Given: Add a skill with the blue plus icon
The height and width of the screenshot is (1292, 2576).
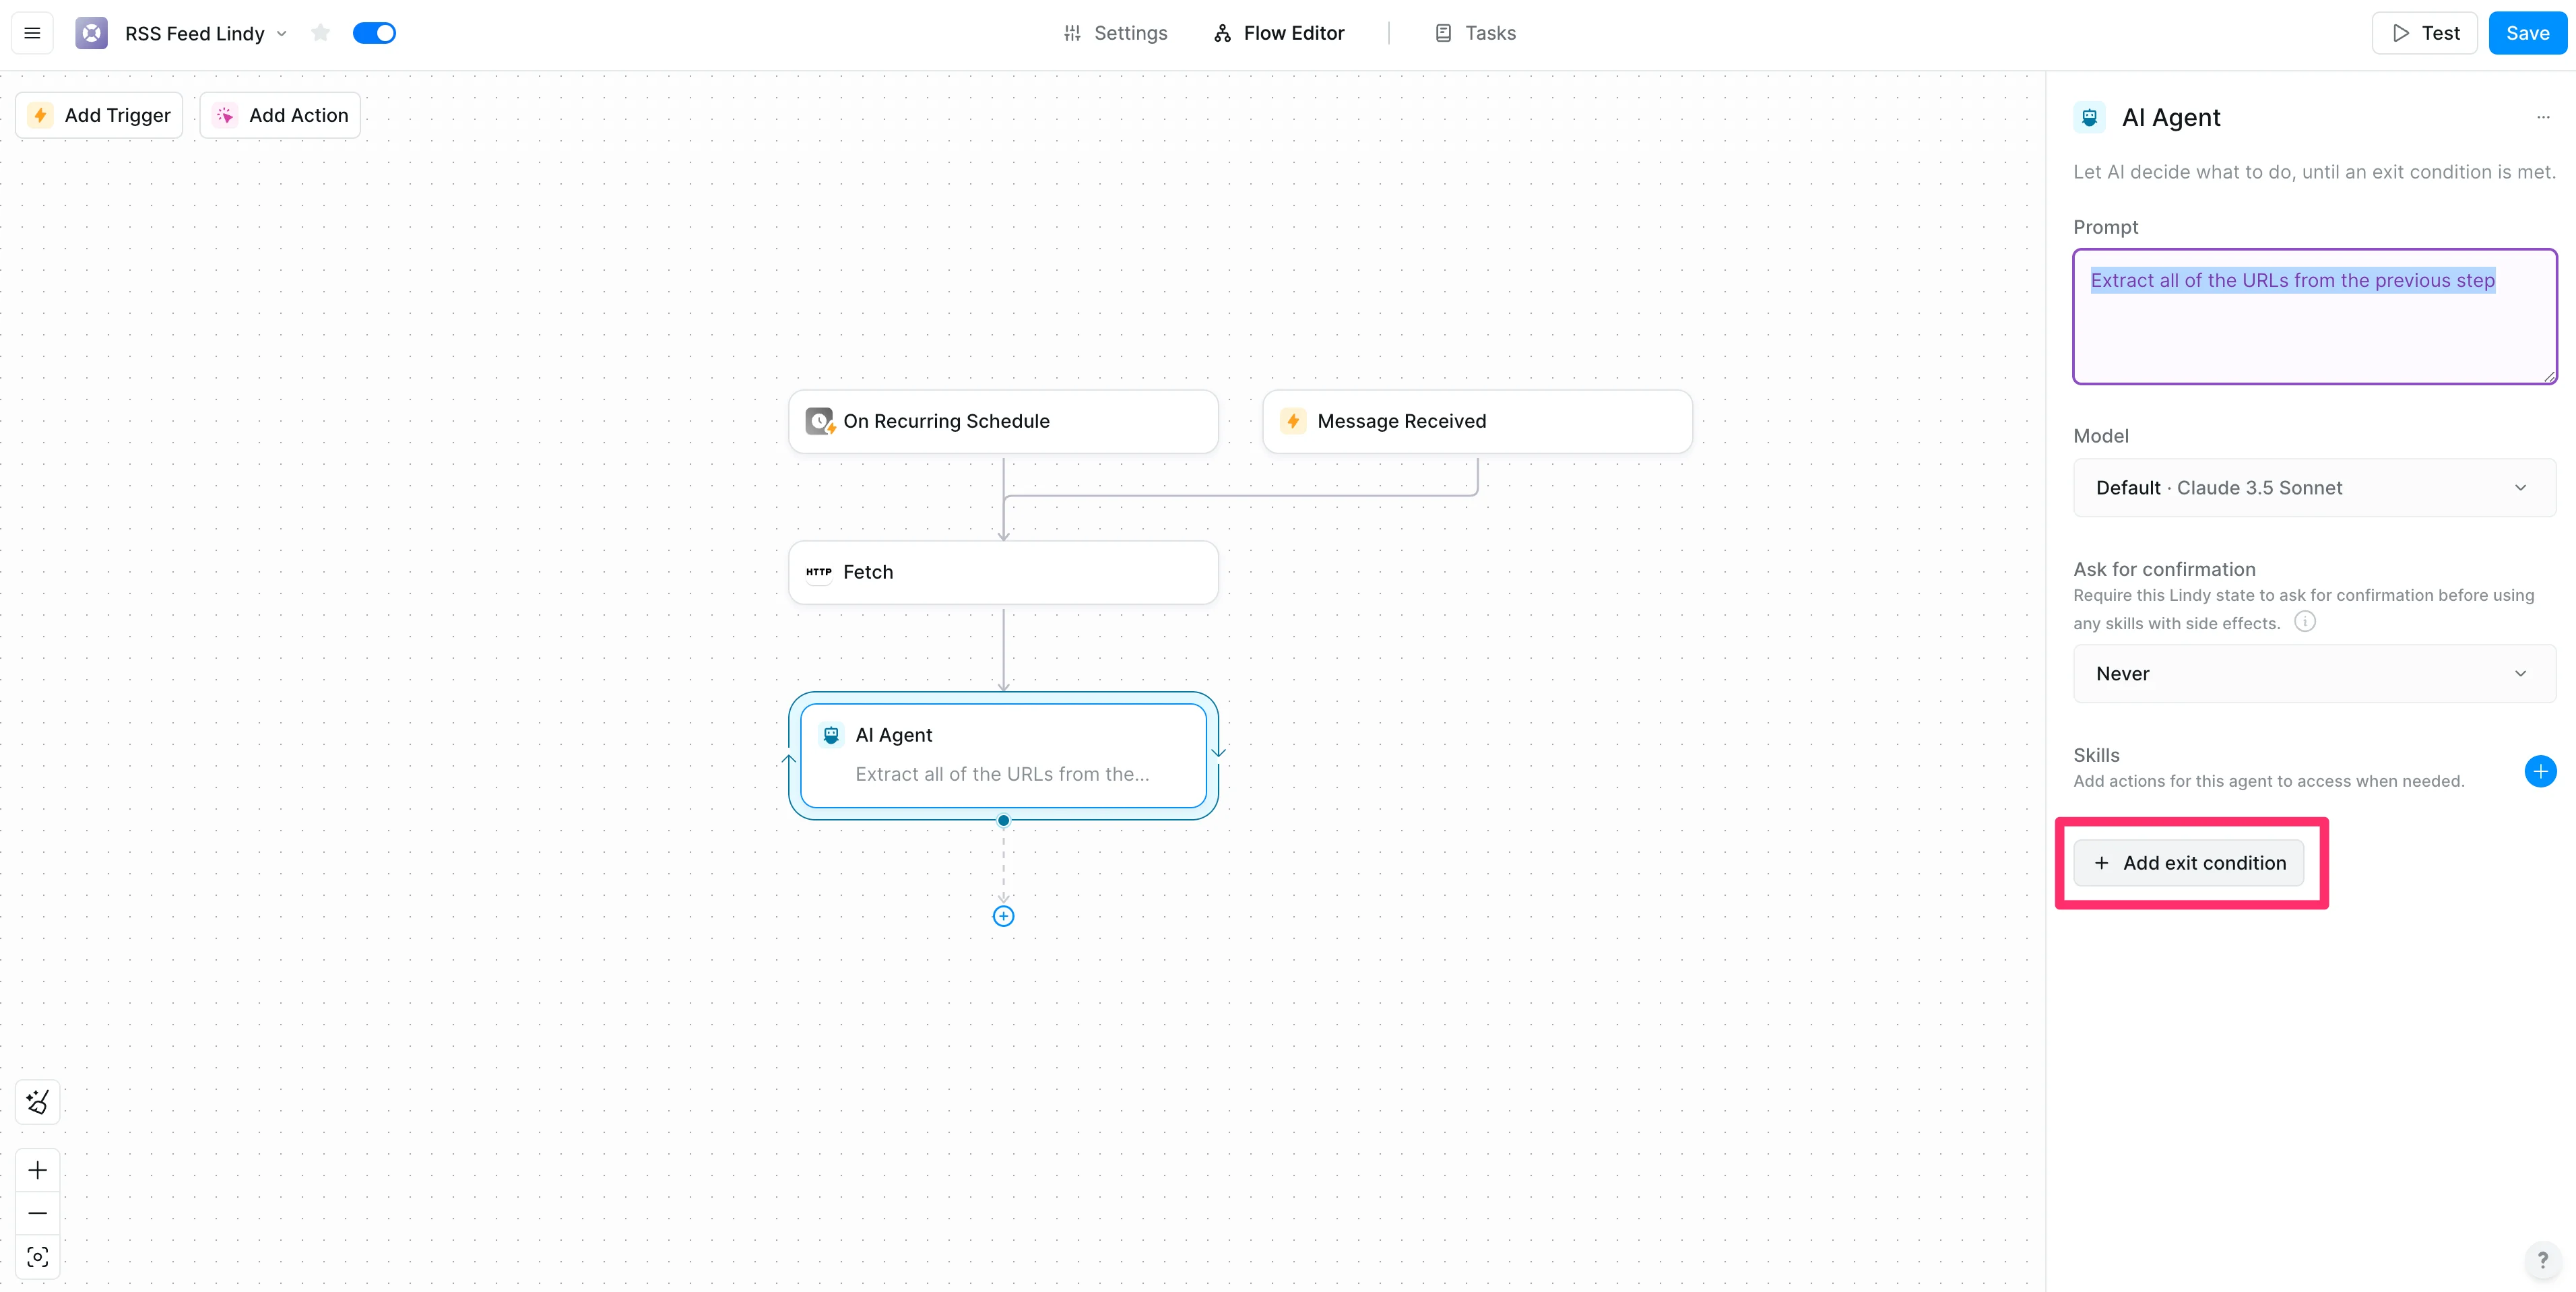Looking at the screenshot, I should coord(2540,771).
